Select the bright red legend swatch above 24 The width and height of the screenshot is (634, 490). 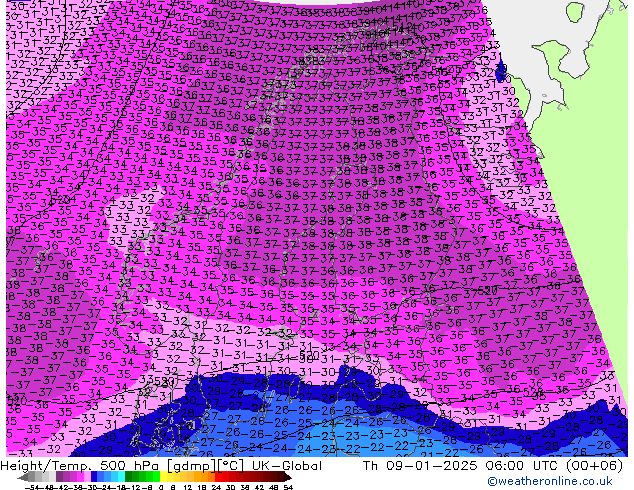[218, 477]
